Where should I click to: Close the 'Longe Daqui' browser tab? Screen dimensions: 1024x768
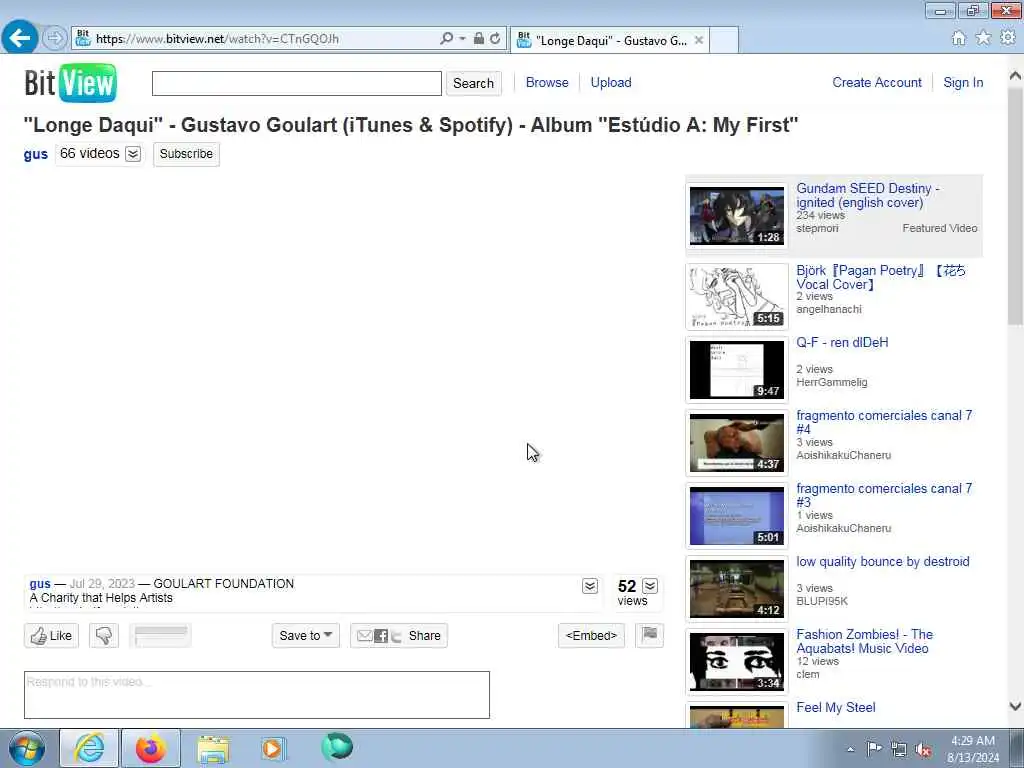(x=699, y=40)
